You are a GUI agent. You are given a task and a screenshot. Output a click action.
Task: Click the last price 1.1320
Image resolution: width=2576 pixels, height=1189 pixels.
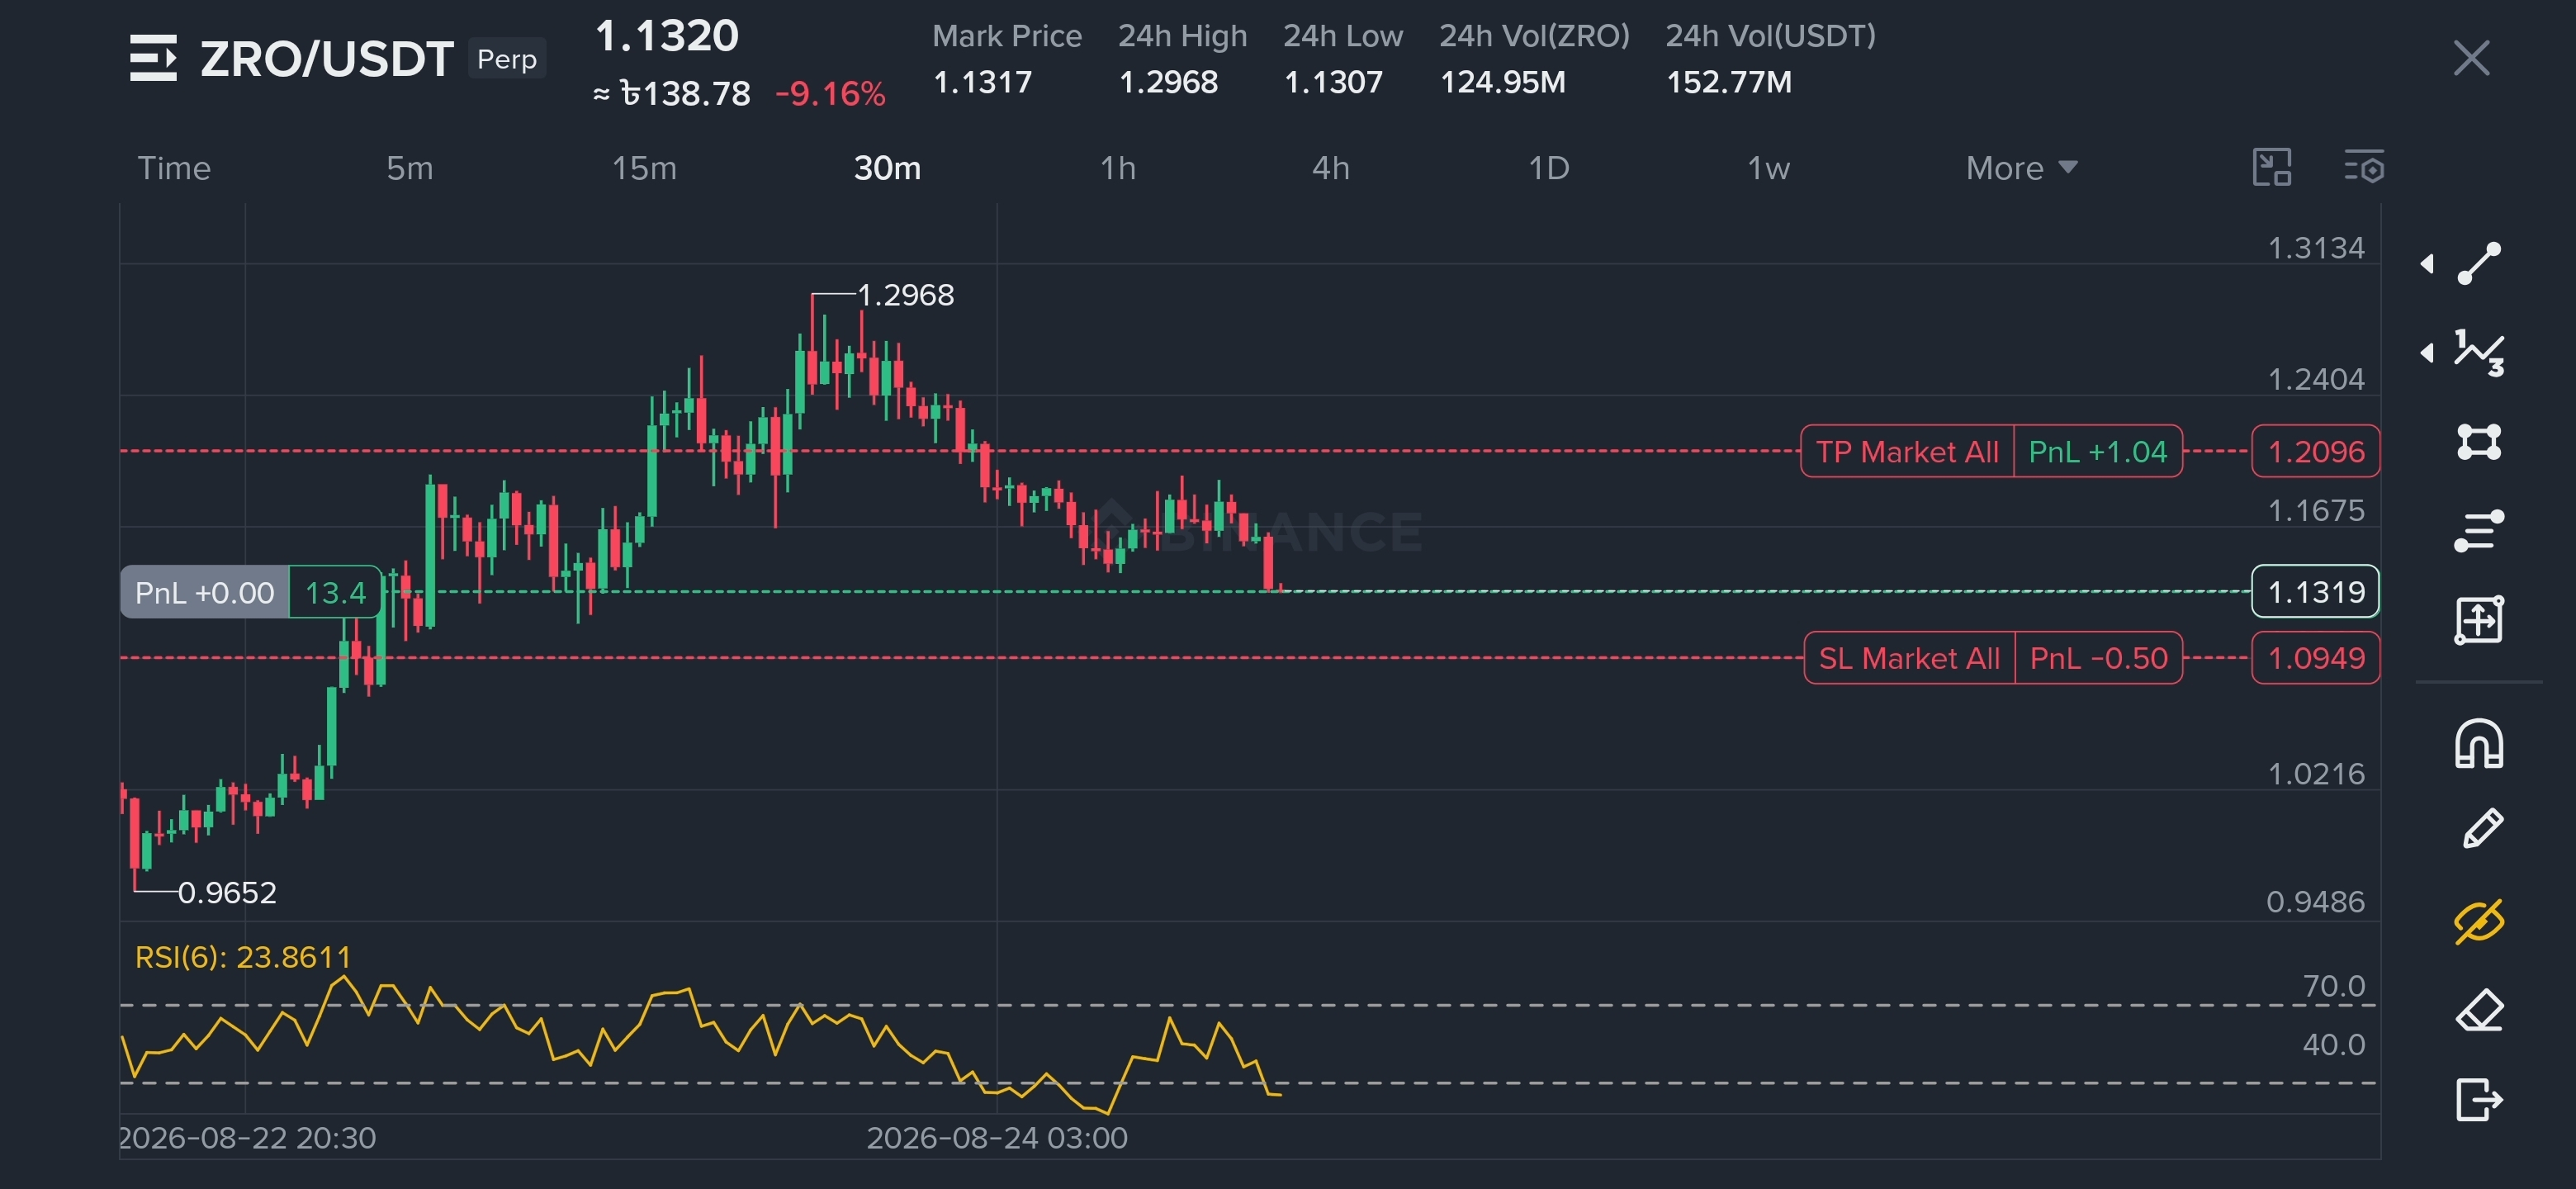pos(667,36)
